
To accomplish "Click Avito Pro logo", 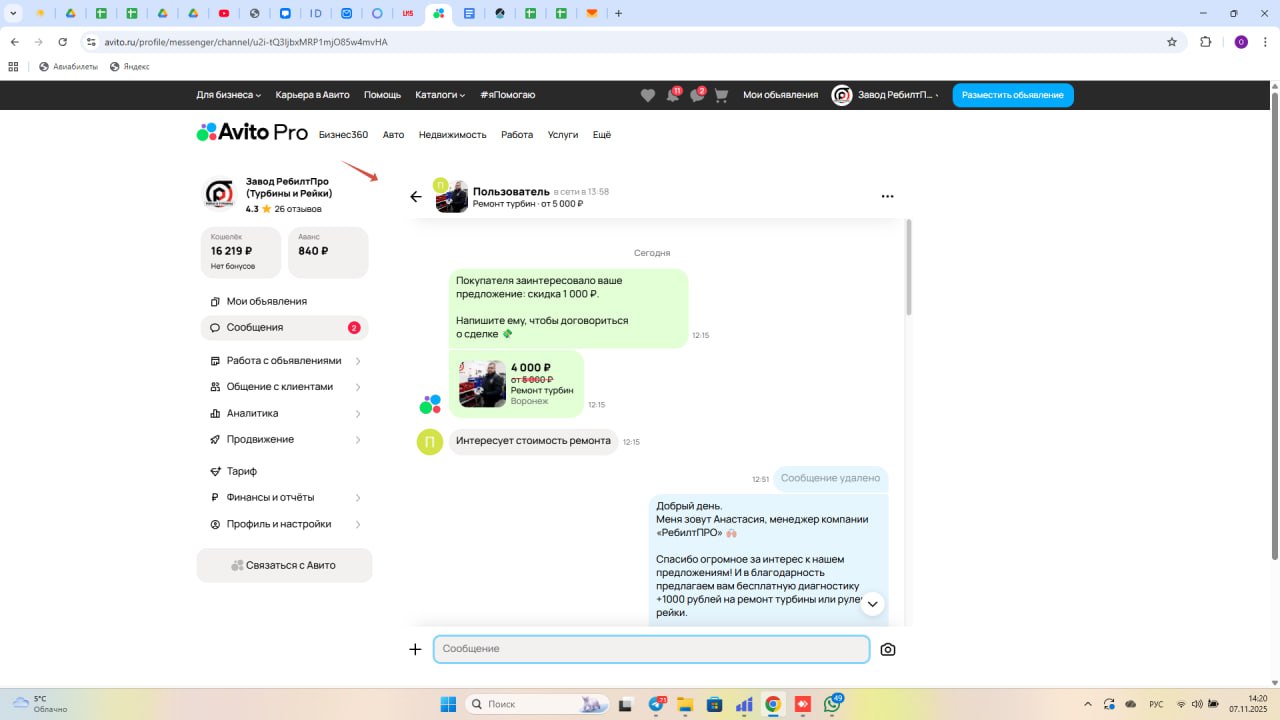I will [x=251, y=133].
